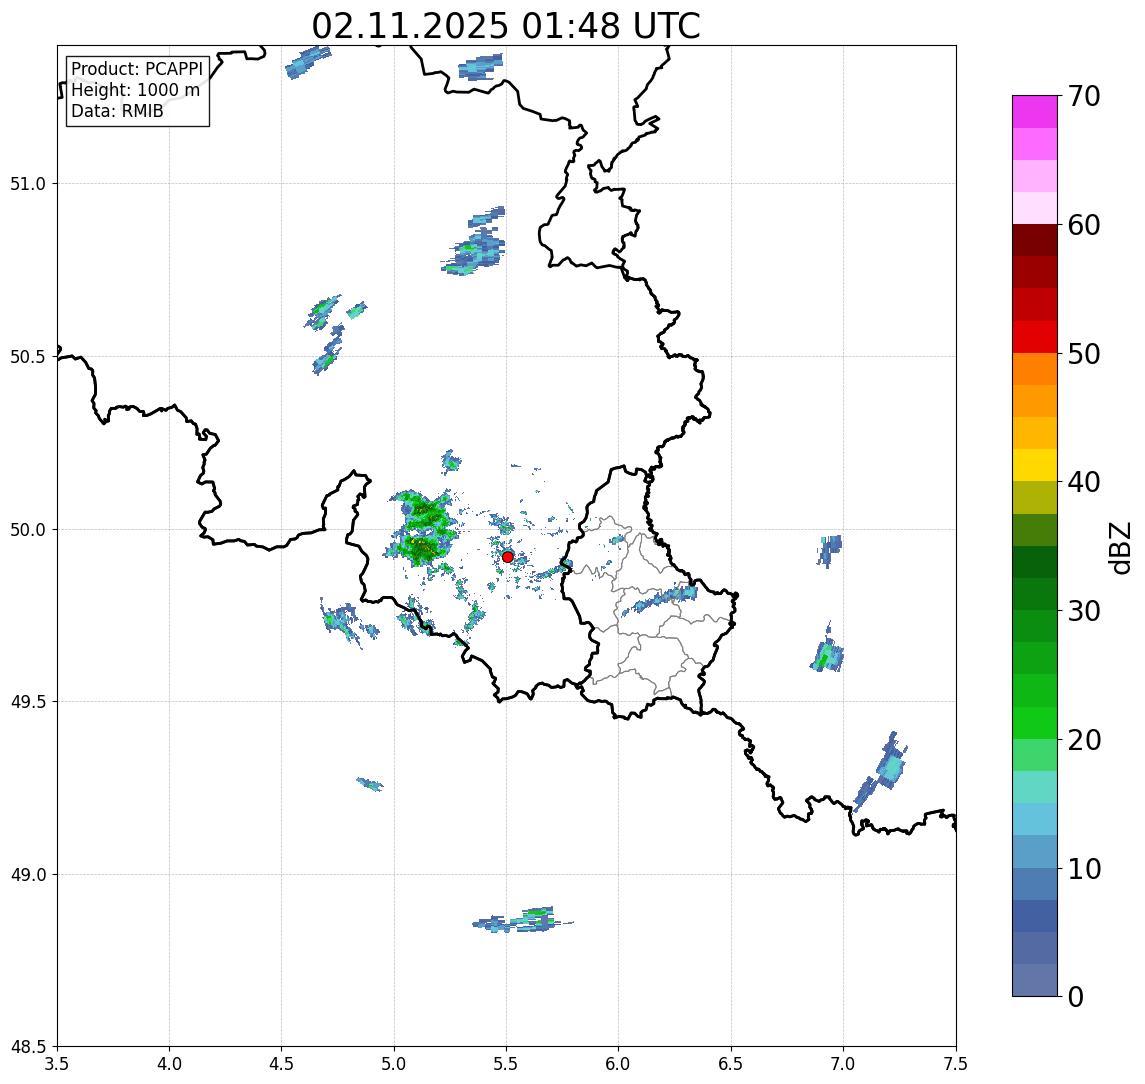Click the colorbar label "50"
Image resolution: width=1145 pixels, height=1084 pixels.
coord(1084,354)
